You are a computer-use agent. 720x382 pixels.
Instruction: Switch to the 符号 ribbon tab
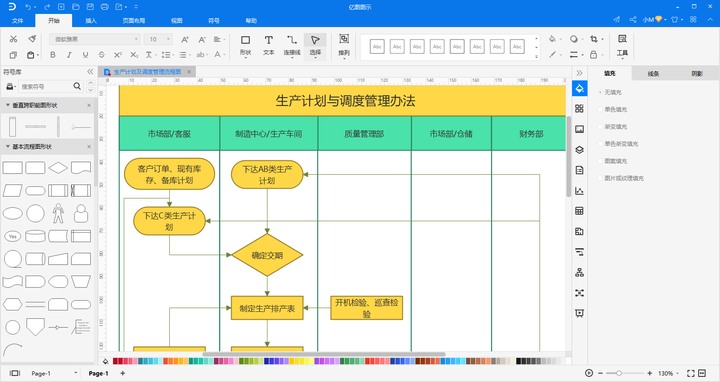214,21
